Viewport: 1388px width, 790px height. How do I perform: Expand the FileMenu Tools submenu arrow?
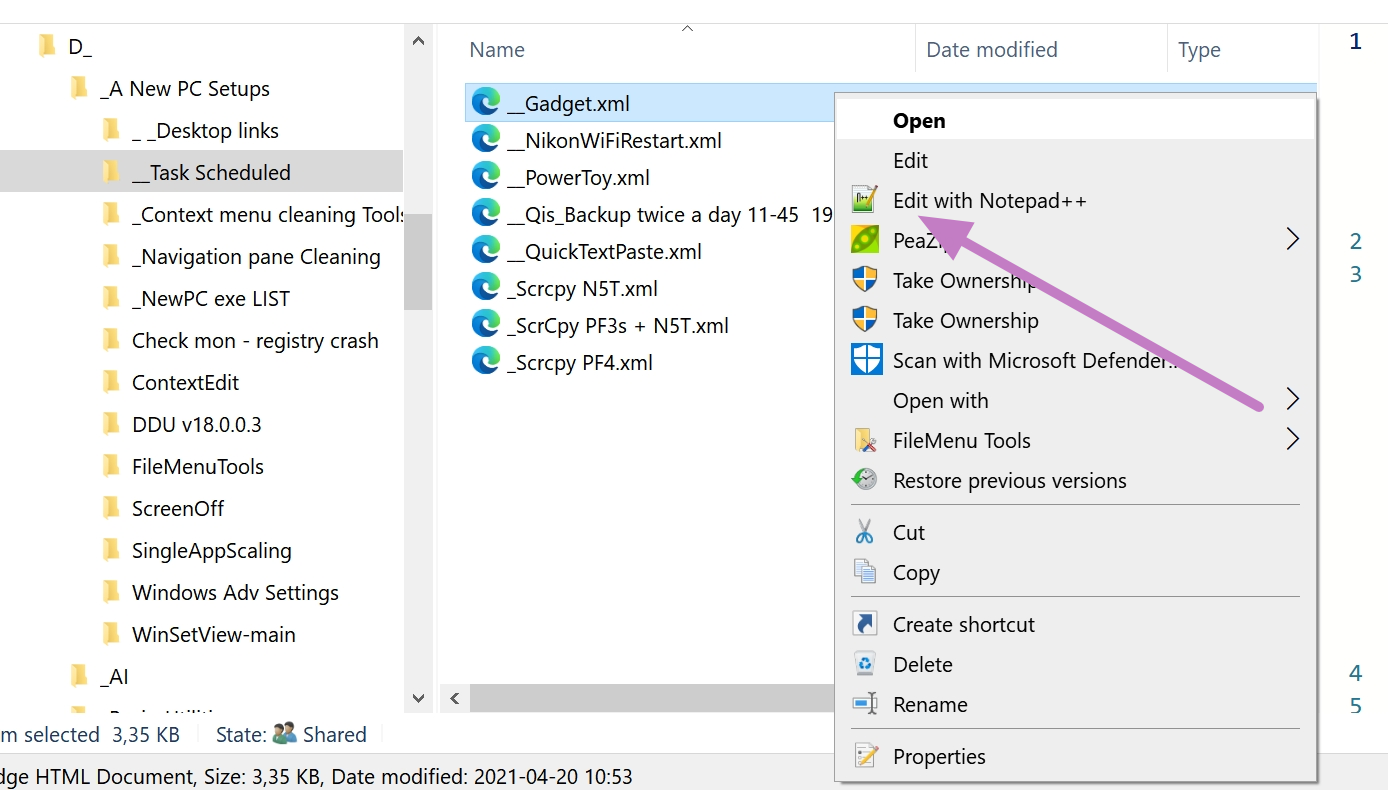[x=1292, y=440]
